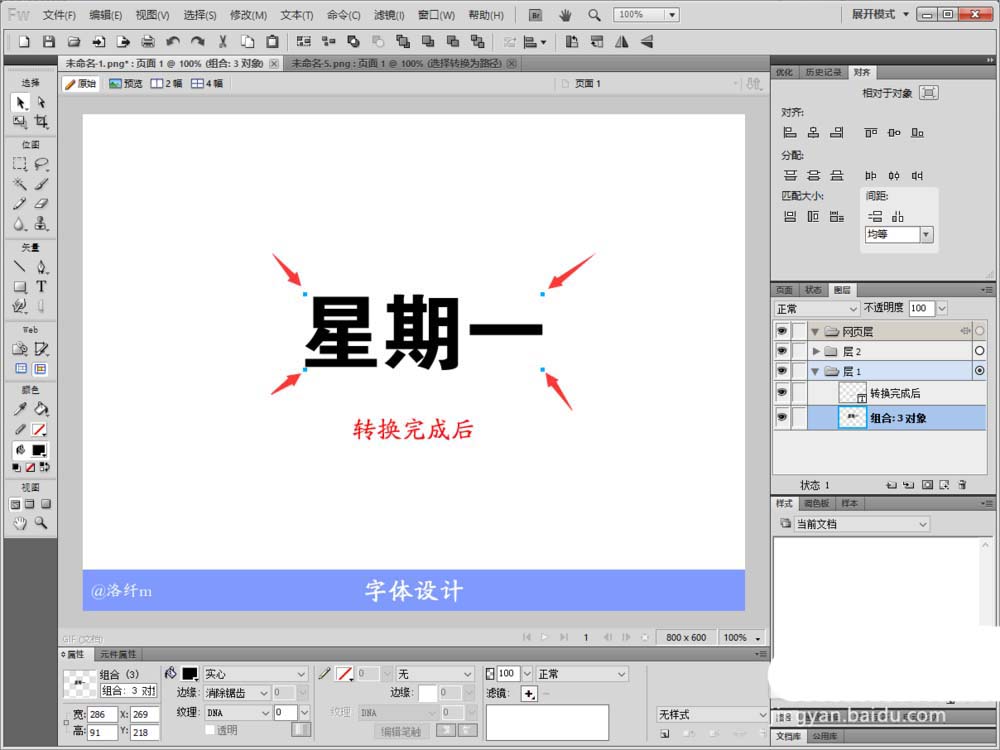Enable the 透明 checkbox in properties
This screenshot has width=1000, height=750.
[x=210, y=730]
